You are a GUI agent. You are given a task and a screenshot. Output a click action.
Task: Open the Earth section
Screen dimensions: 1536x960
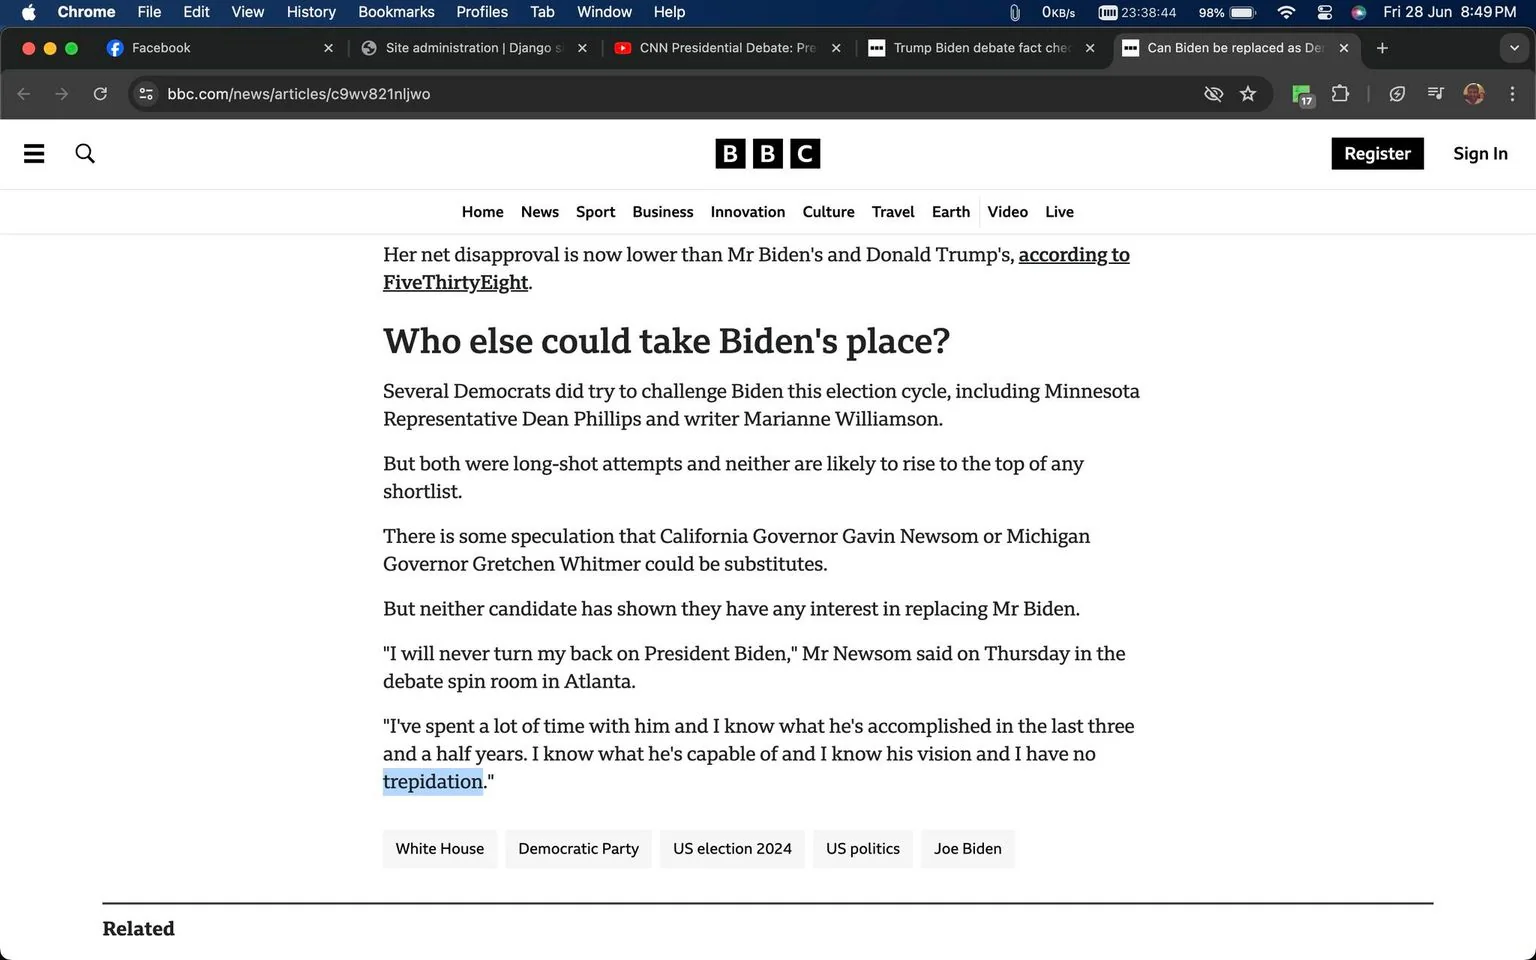pos(950,212)
